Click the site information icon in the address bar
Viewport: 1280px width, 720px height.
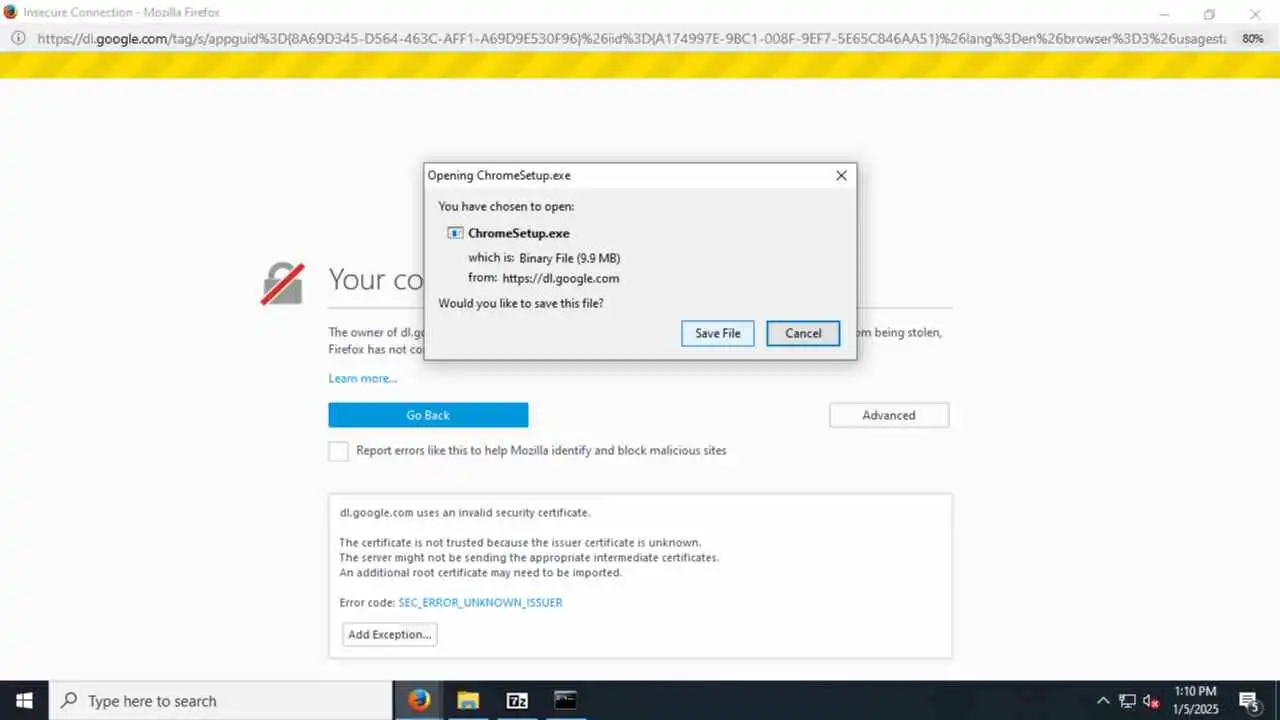tap(18, 38)
